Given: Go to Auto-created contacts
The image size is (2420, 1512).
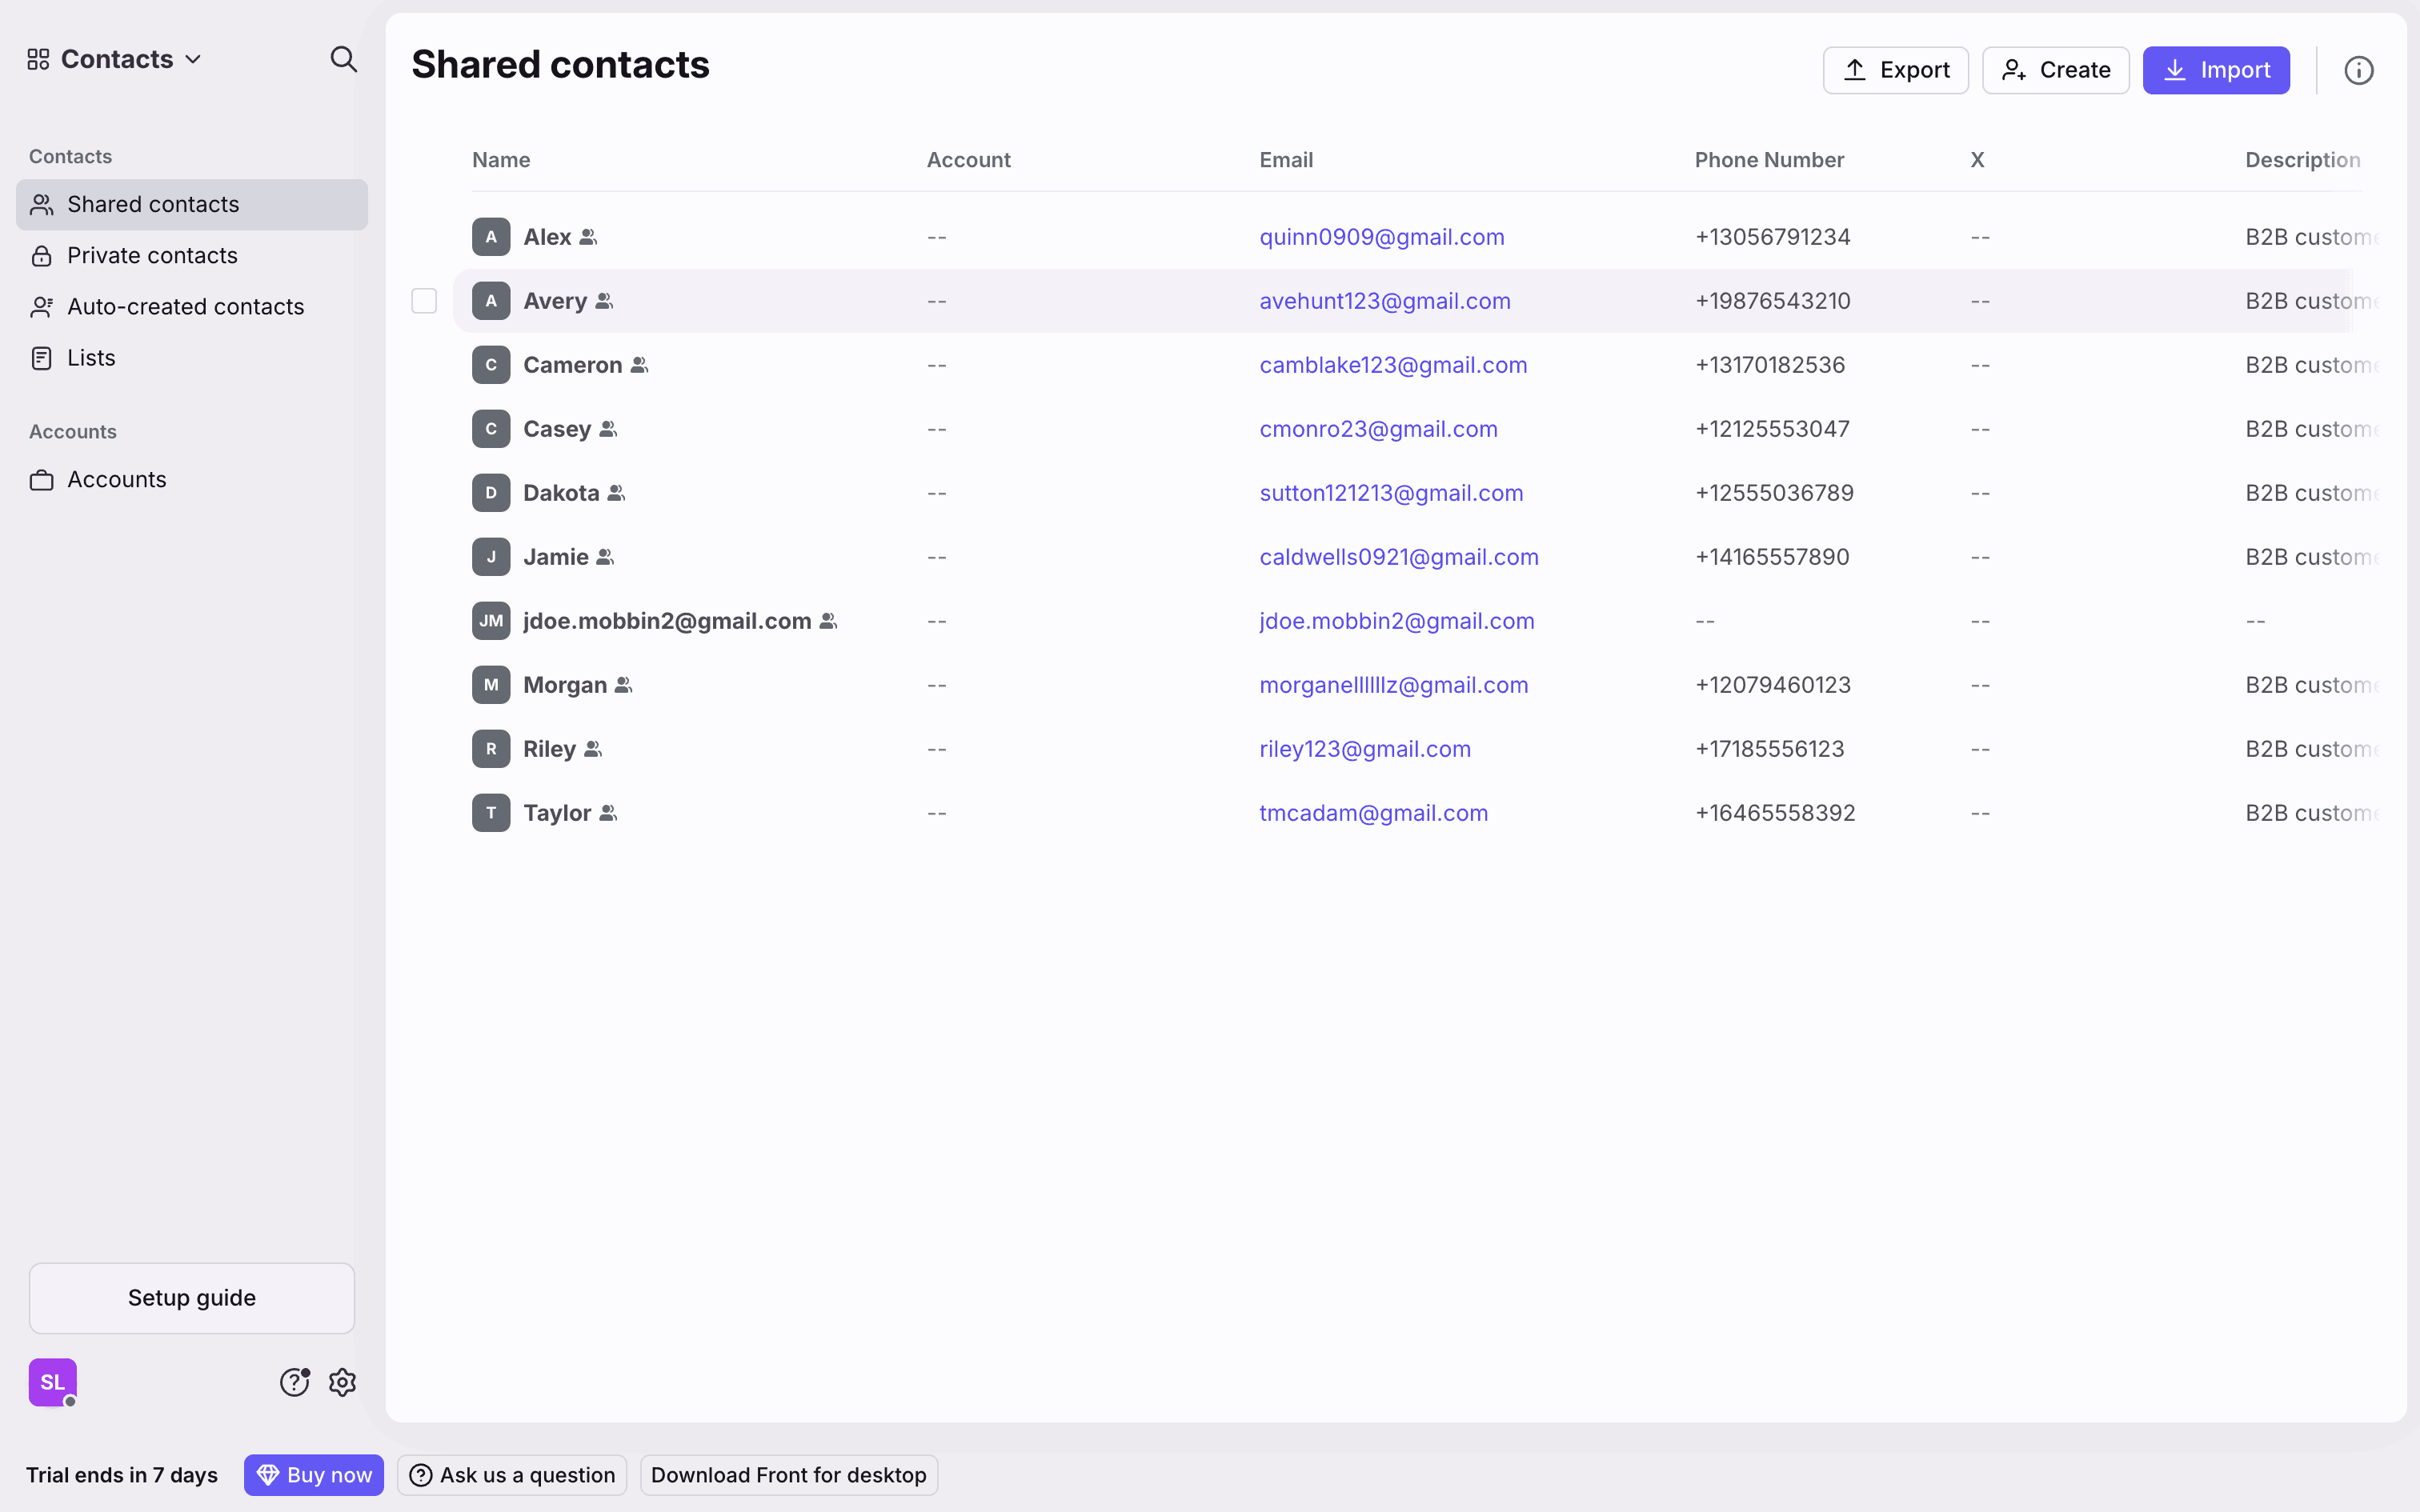Looking at the screenshot, I should [x=185, y=307].
